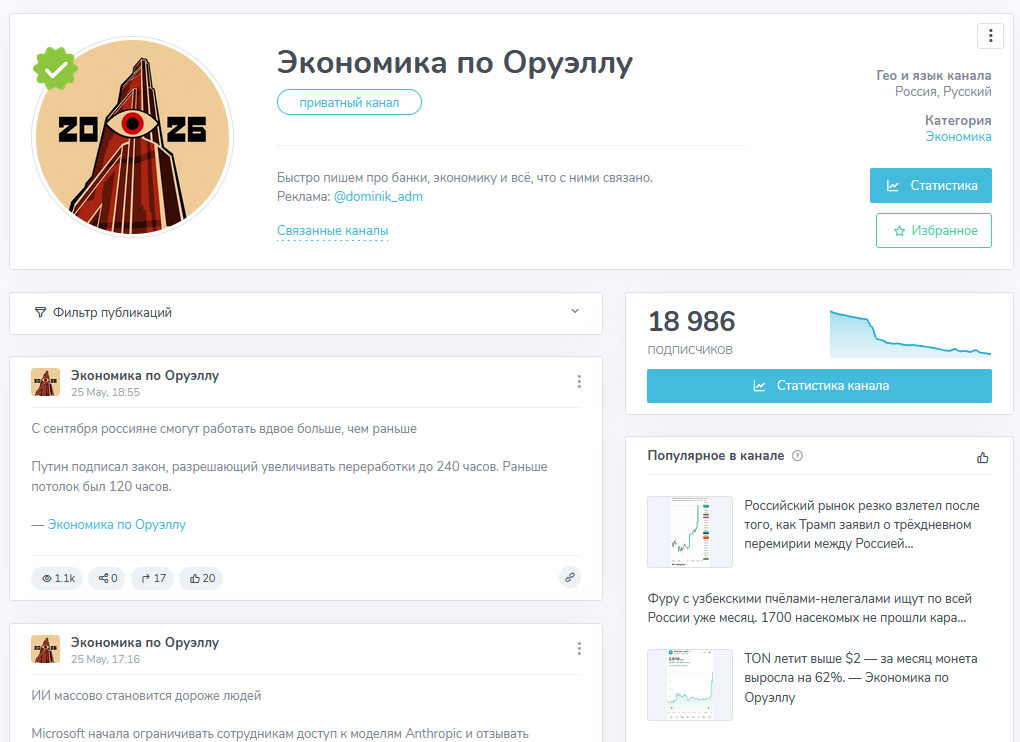Open channel name in 18:55 post header
The width and height of the screenshot is (1020, 742).
click(145, 375)
